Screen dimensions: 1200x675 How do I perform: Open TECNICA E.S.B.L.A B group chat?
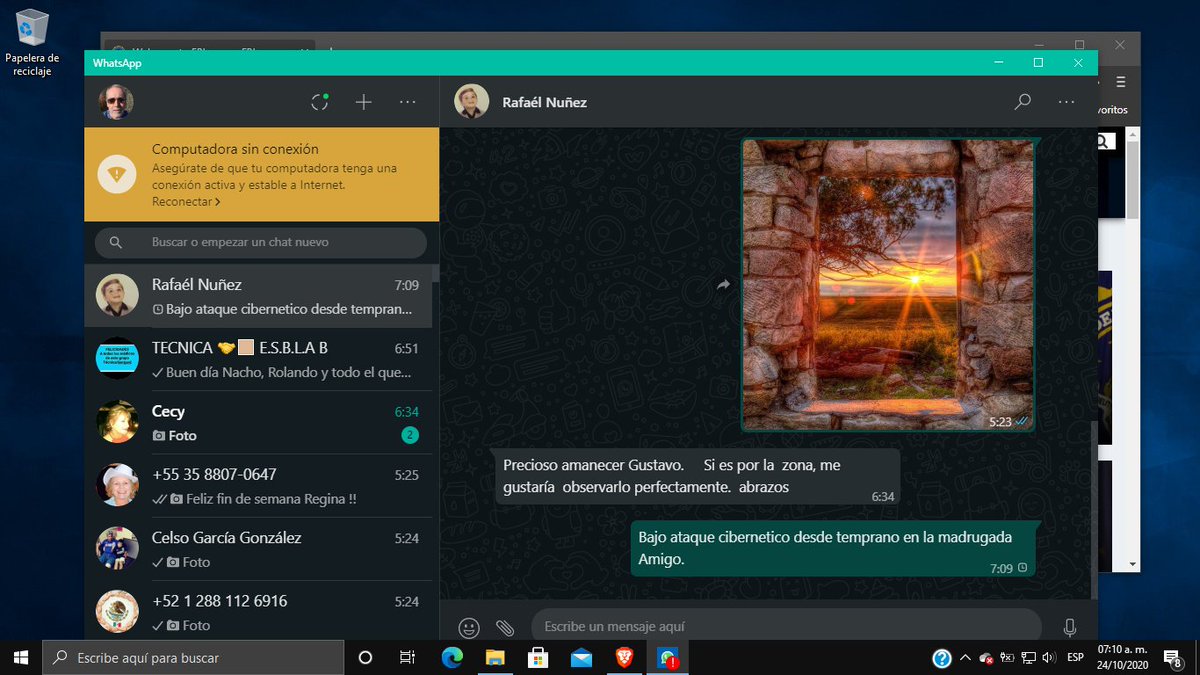(x=258, y=359)
